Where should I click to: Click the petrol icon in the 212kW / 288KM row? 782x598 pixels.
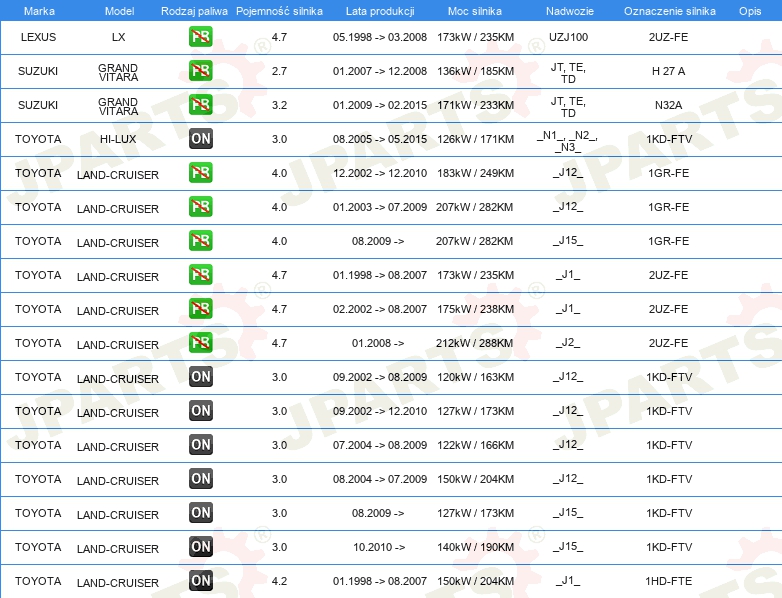[x=200, y=343]
